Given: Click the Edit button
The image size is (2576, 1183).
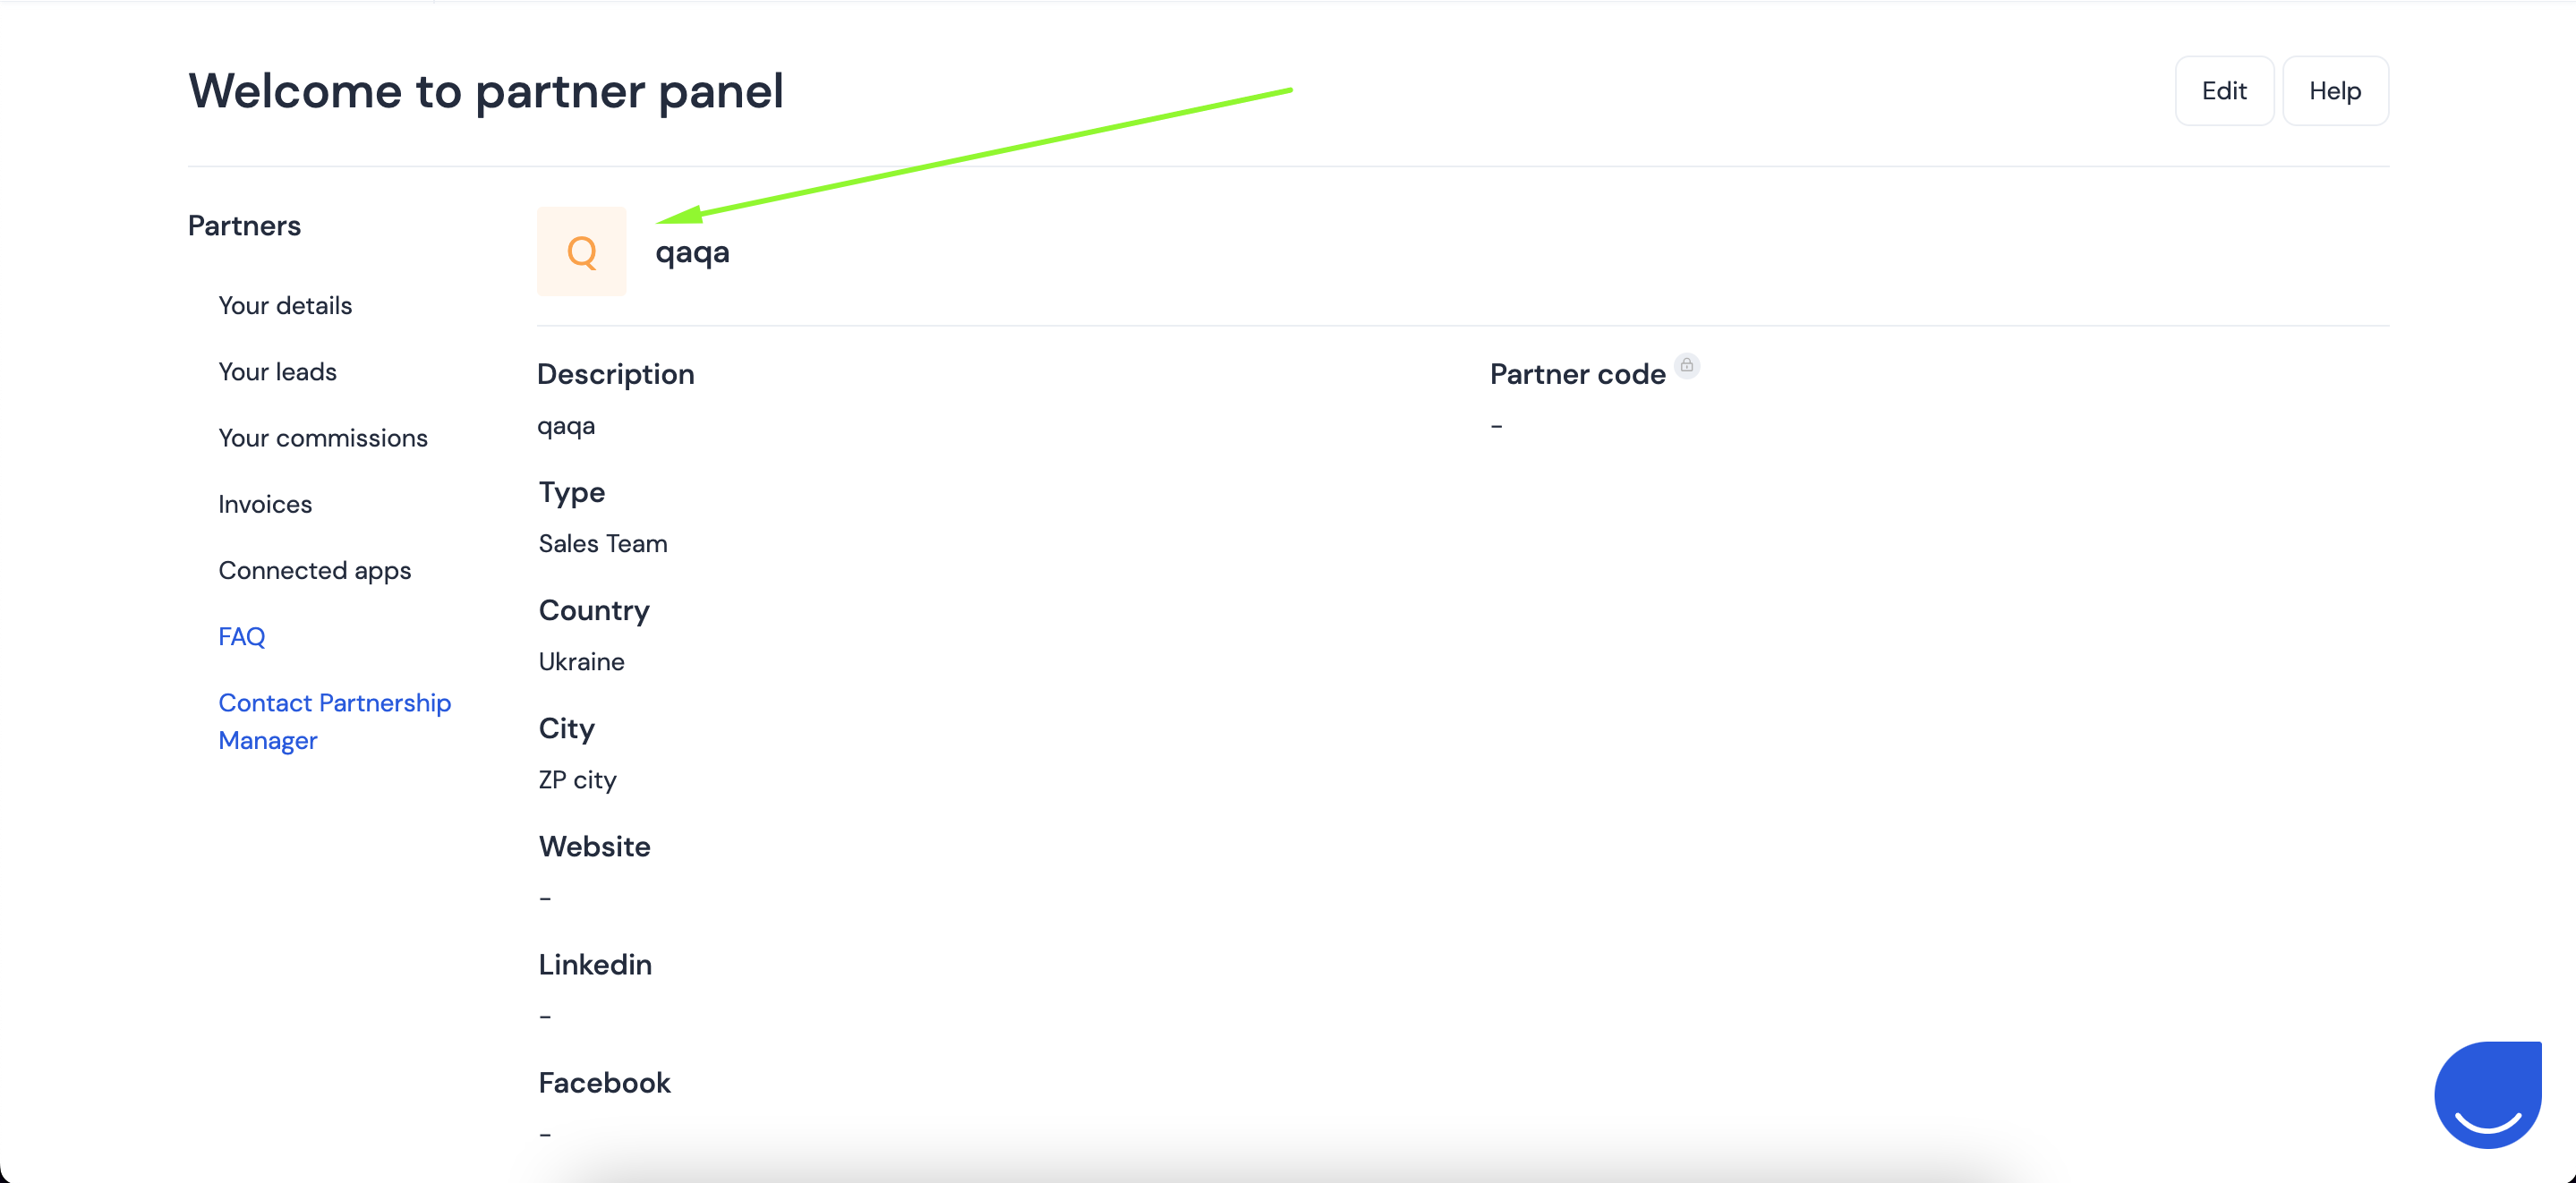Looking at the screenshot, I should [x=2224, y=91].
